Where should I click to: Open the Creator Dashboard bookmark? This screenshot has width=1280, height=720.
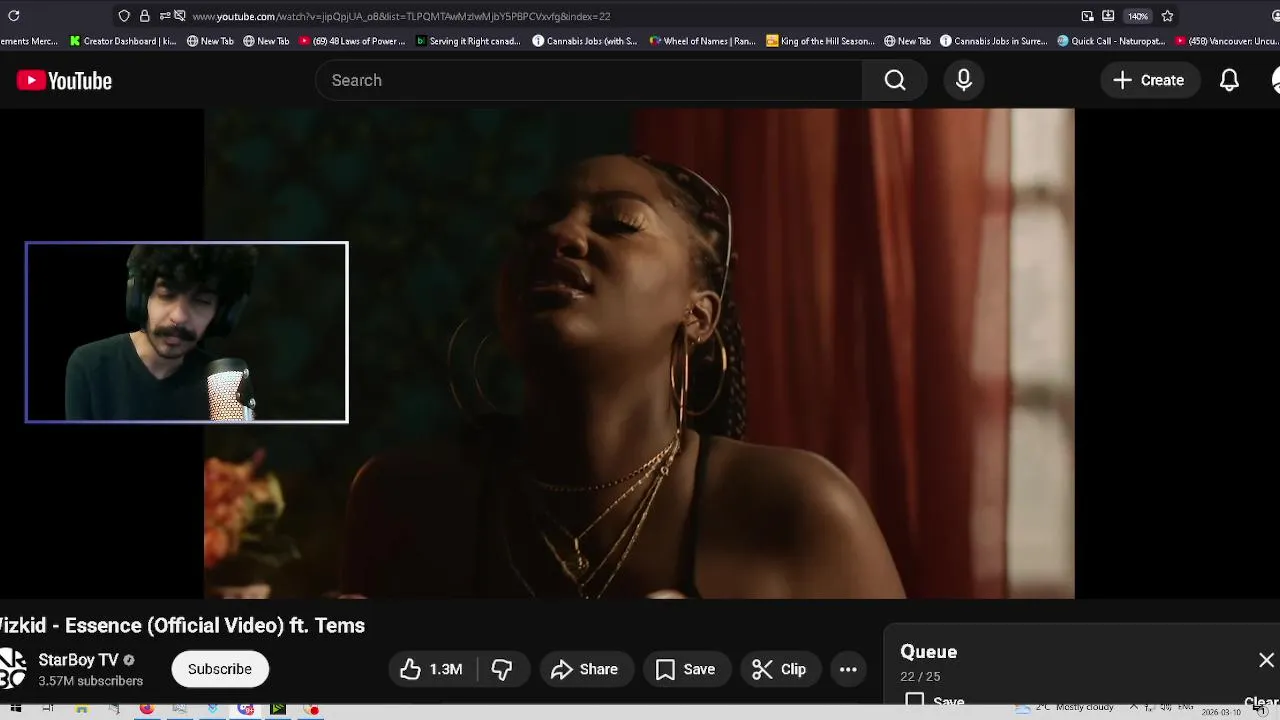(x=123, y=41)
